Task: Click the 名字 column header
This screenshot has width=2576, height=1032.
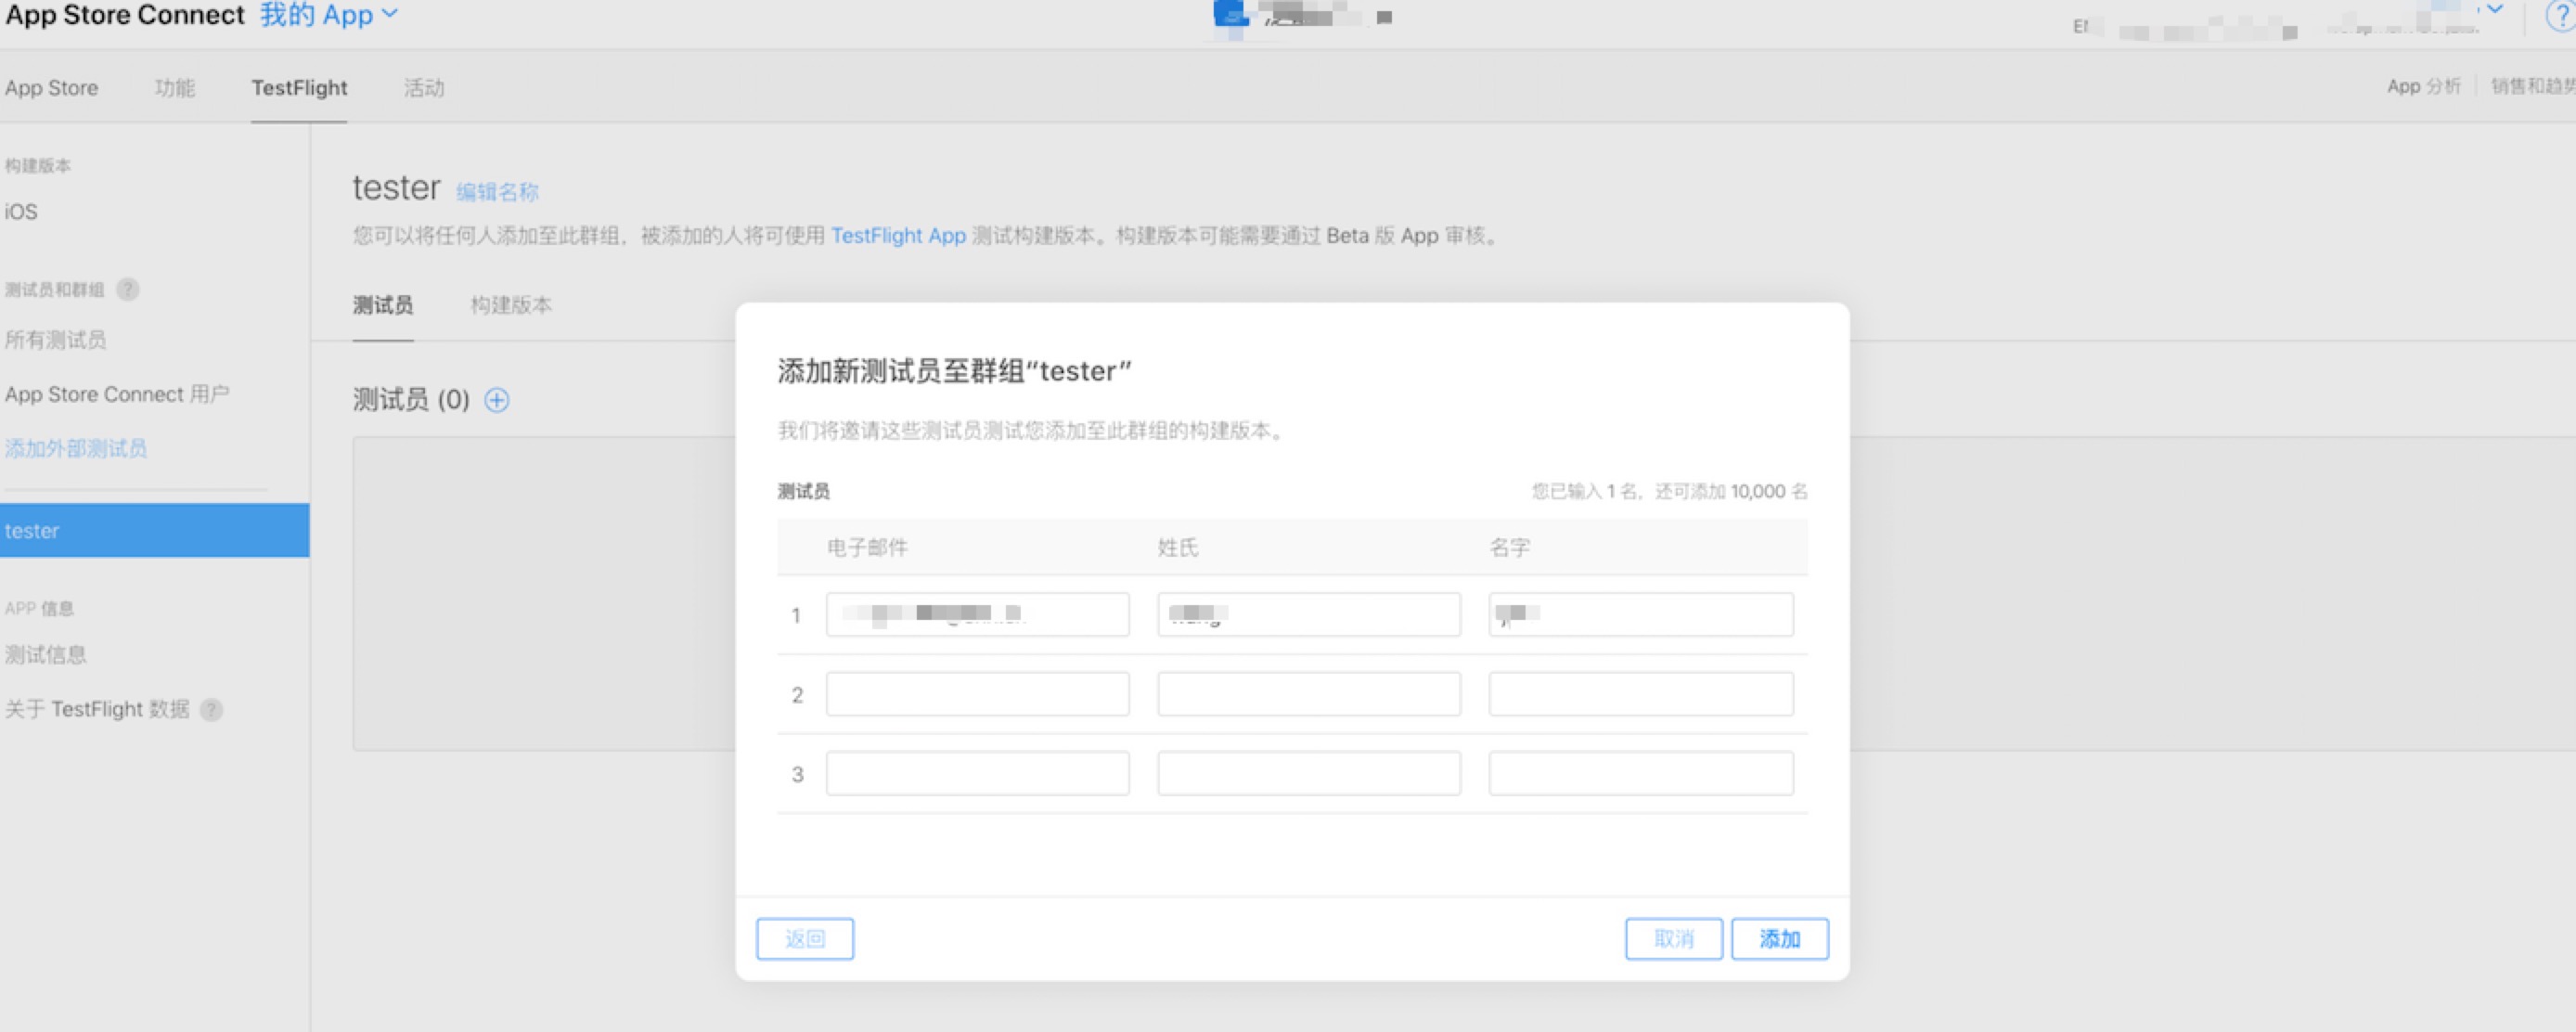Action: click(x=1510, y=547)
